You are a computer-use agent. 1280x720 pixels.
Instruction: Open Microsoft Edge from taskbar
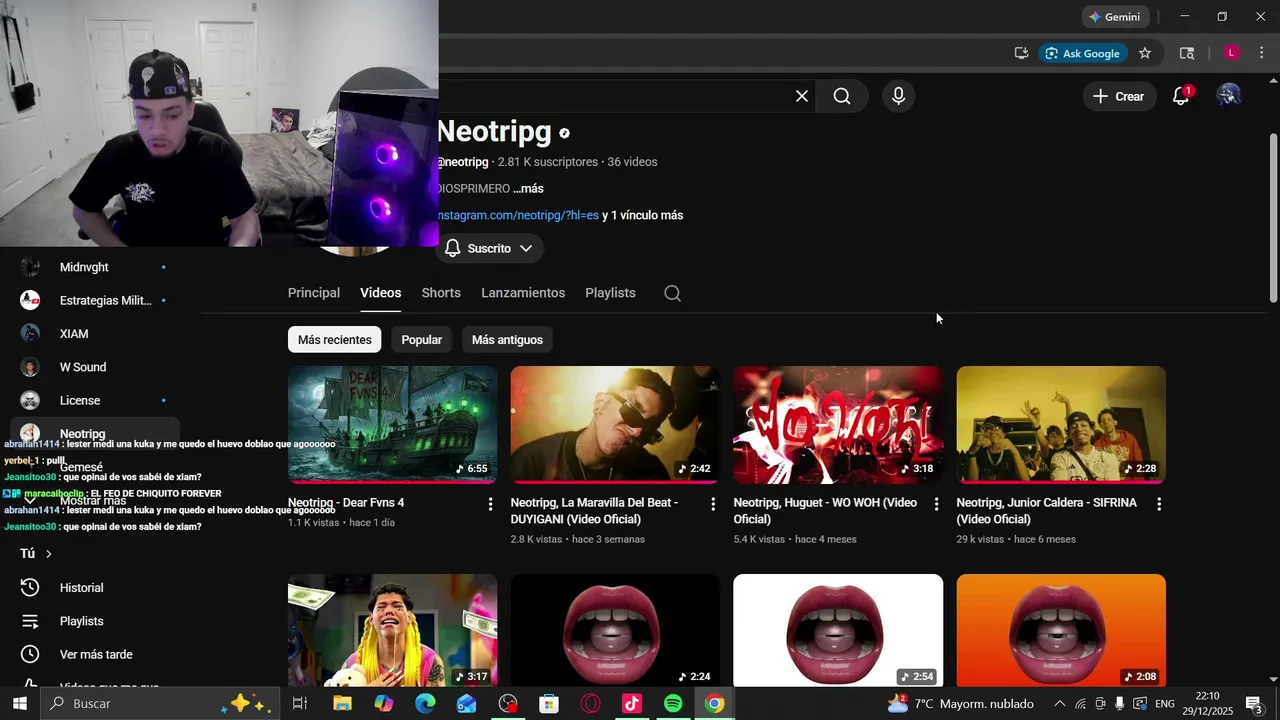click(x=425, y=704)
